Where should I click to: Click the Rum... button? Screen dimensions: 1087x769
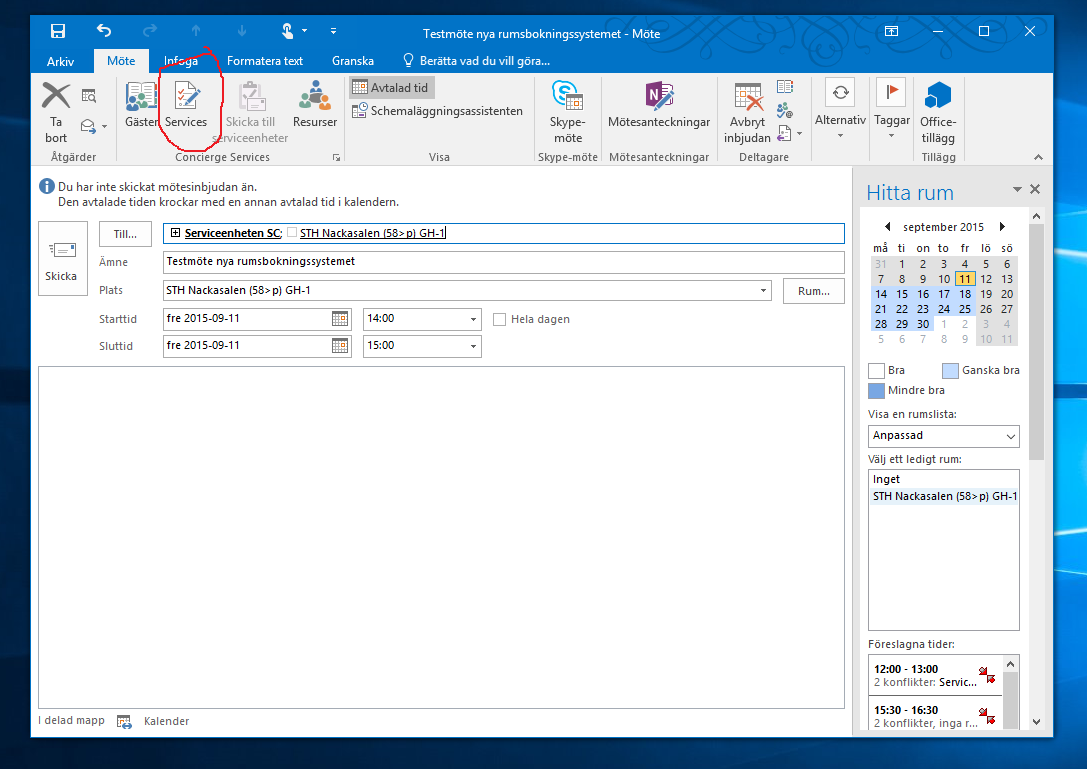click(814, 291)
